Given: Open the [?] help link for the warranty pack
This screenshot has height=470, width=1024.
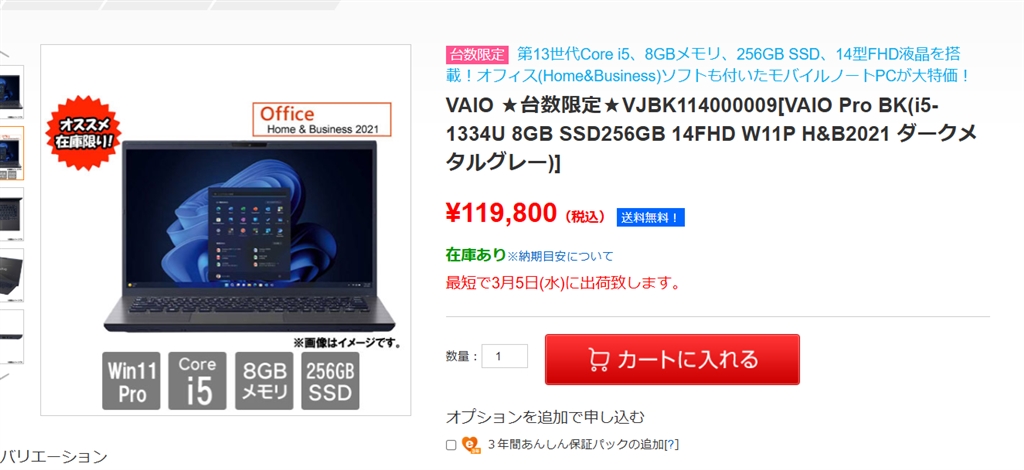Looking at the screenshot, I should (x=671, y=445).
